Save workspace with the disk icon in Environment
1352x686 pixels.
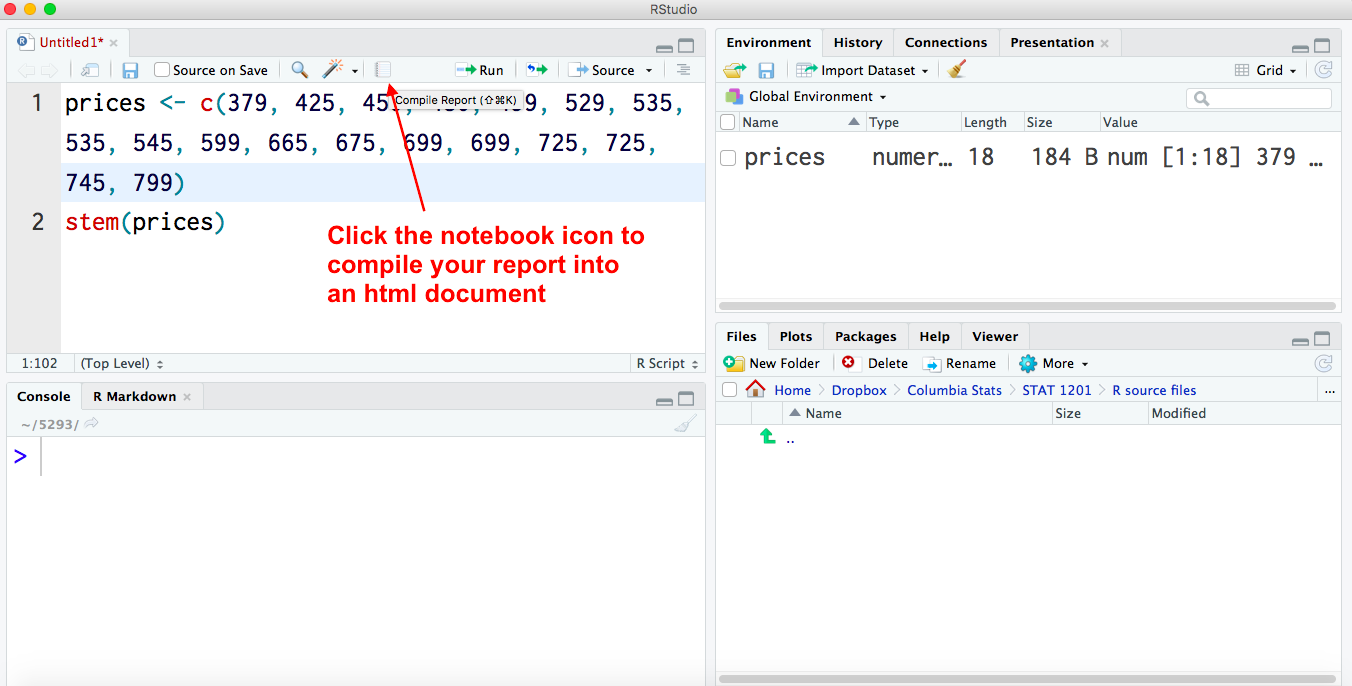click(x=766, y=70)
